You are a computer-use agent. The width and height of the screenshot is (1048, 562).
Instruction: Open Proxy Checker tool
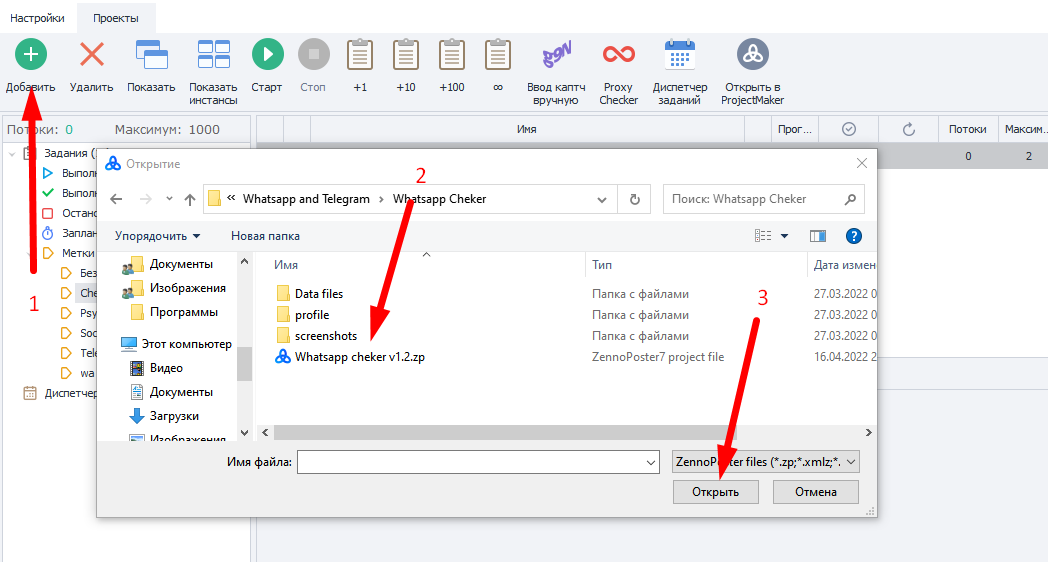[618, 54]
